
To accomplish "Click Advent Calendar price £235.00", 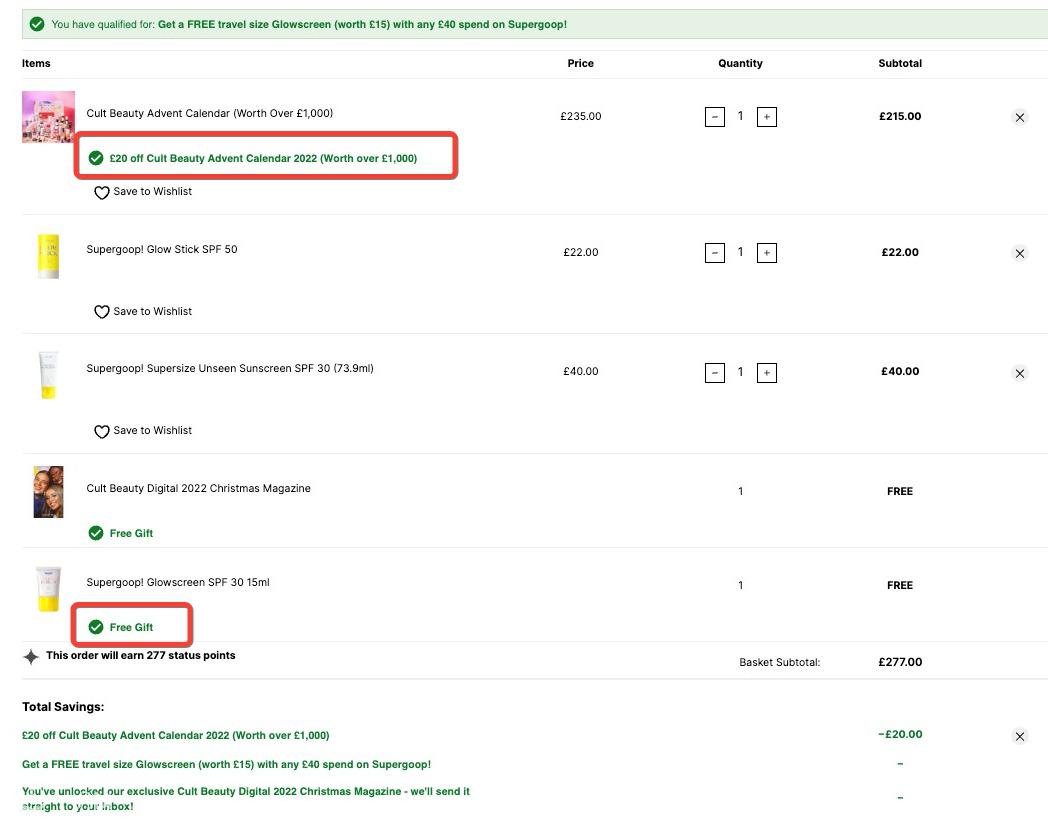I will pos(581,116).
